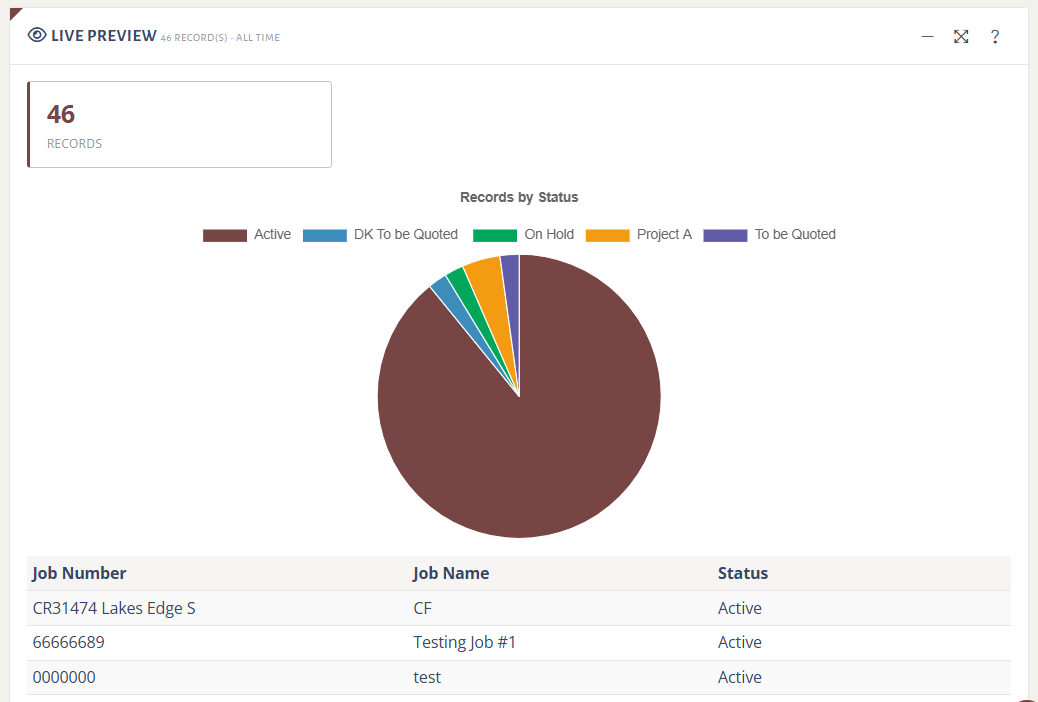1038x702 pixels.
Task: Toggle Project A legend entry
Action: coord(639,234)
